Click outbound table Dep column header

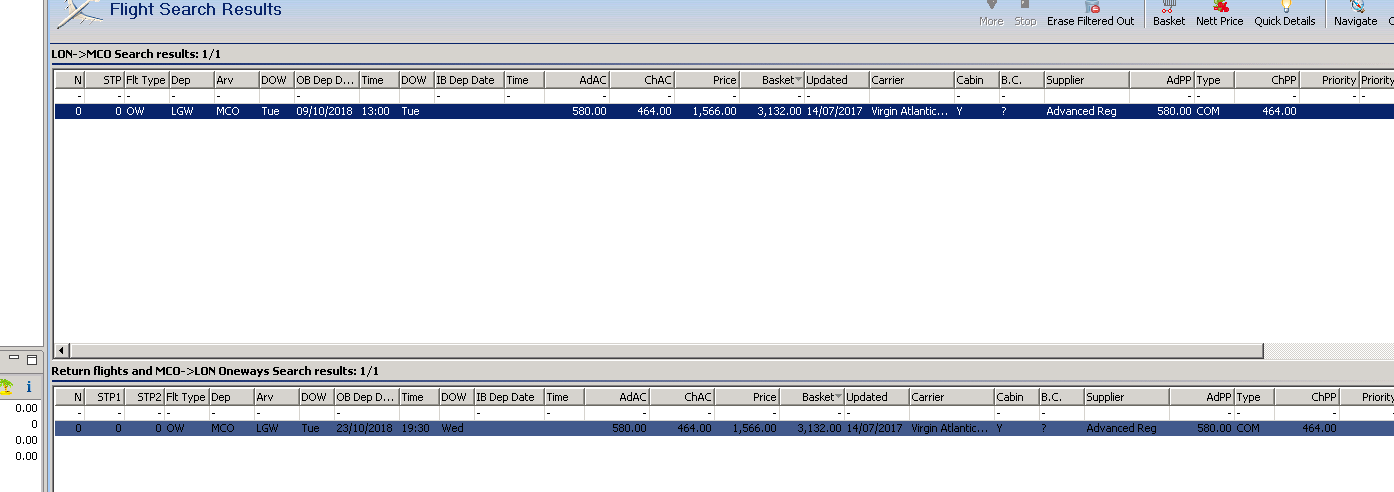pos(191,80)
